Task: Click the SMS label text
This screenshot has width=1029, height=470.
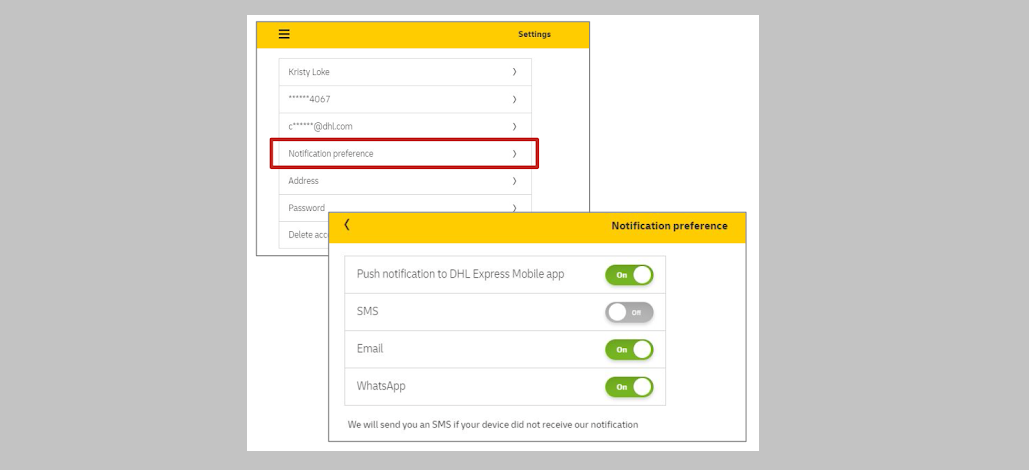Action: [368, 312]
